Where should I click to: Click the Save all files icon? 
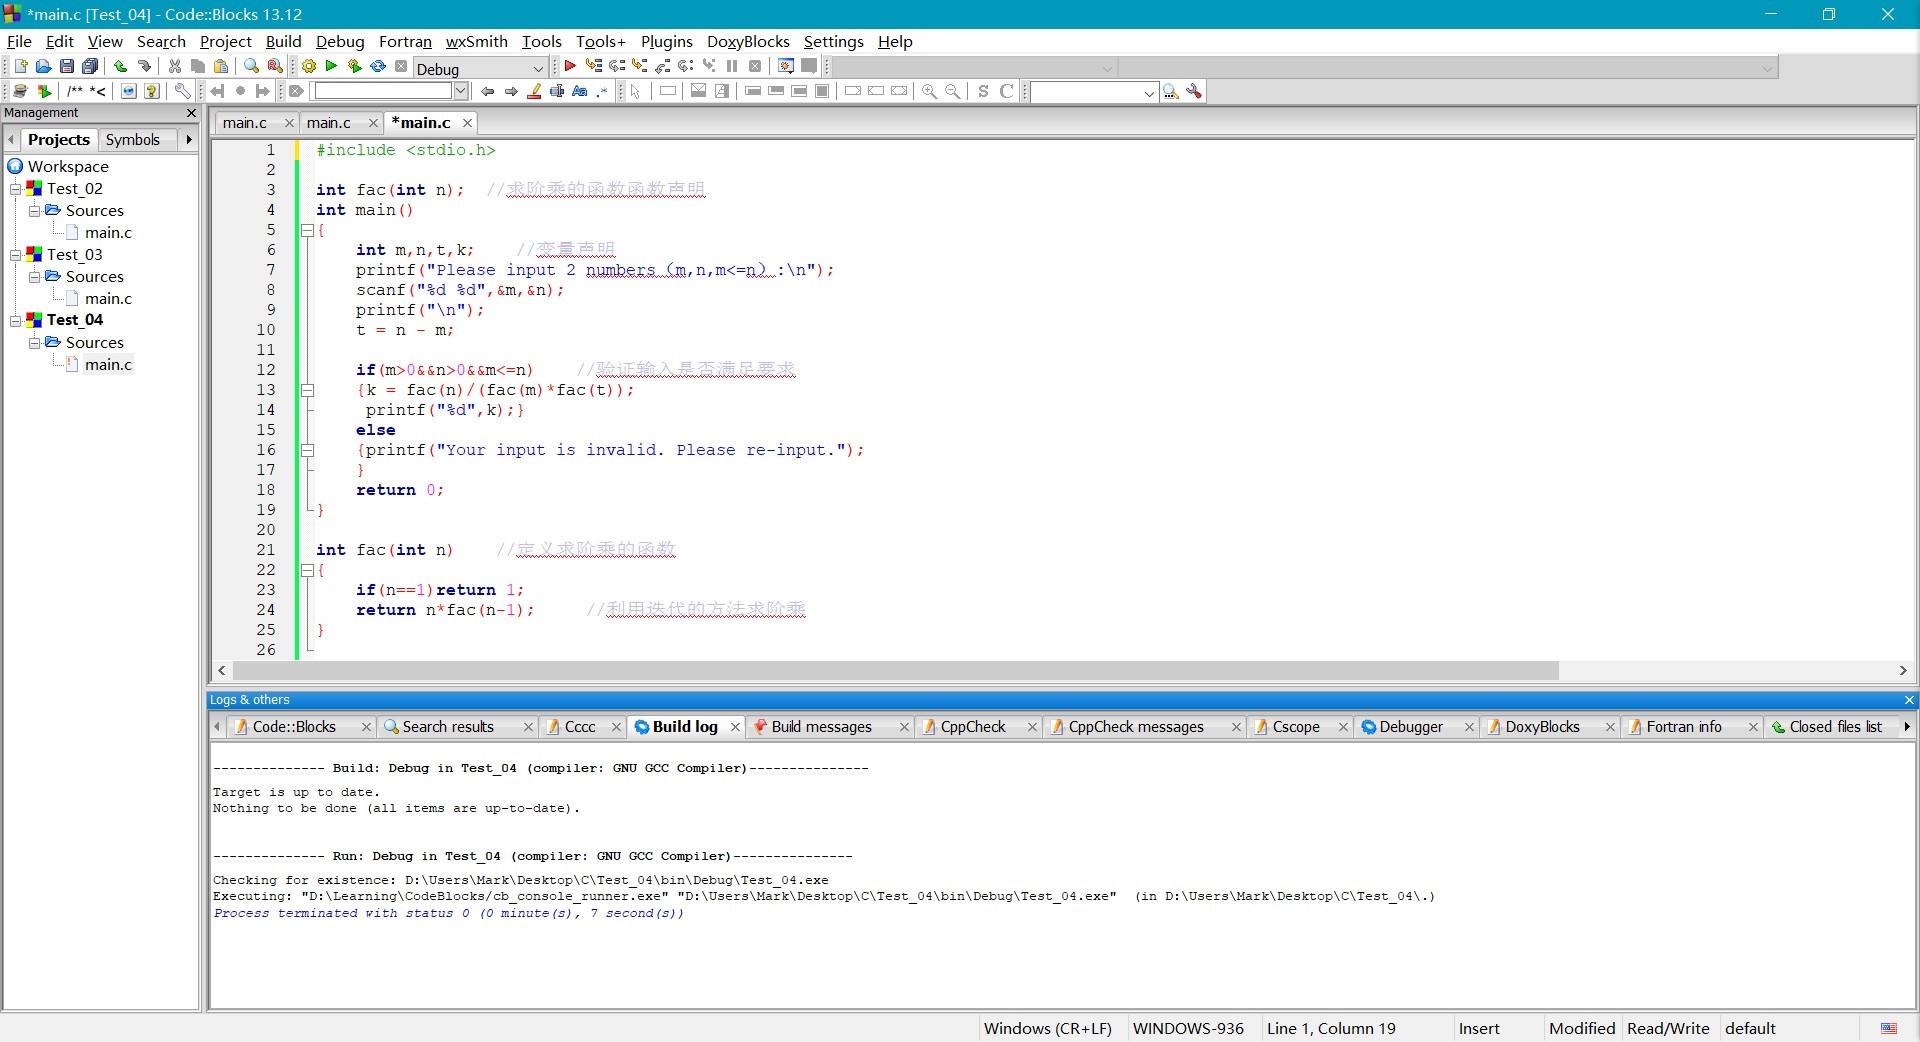(90, 66)
